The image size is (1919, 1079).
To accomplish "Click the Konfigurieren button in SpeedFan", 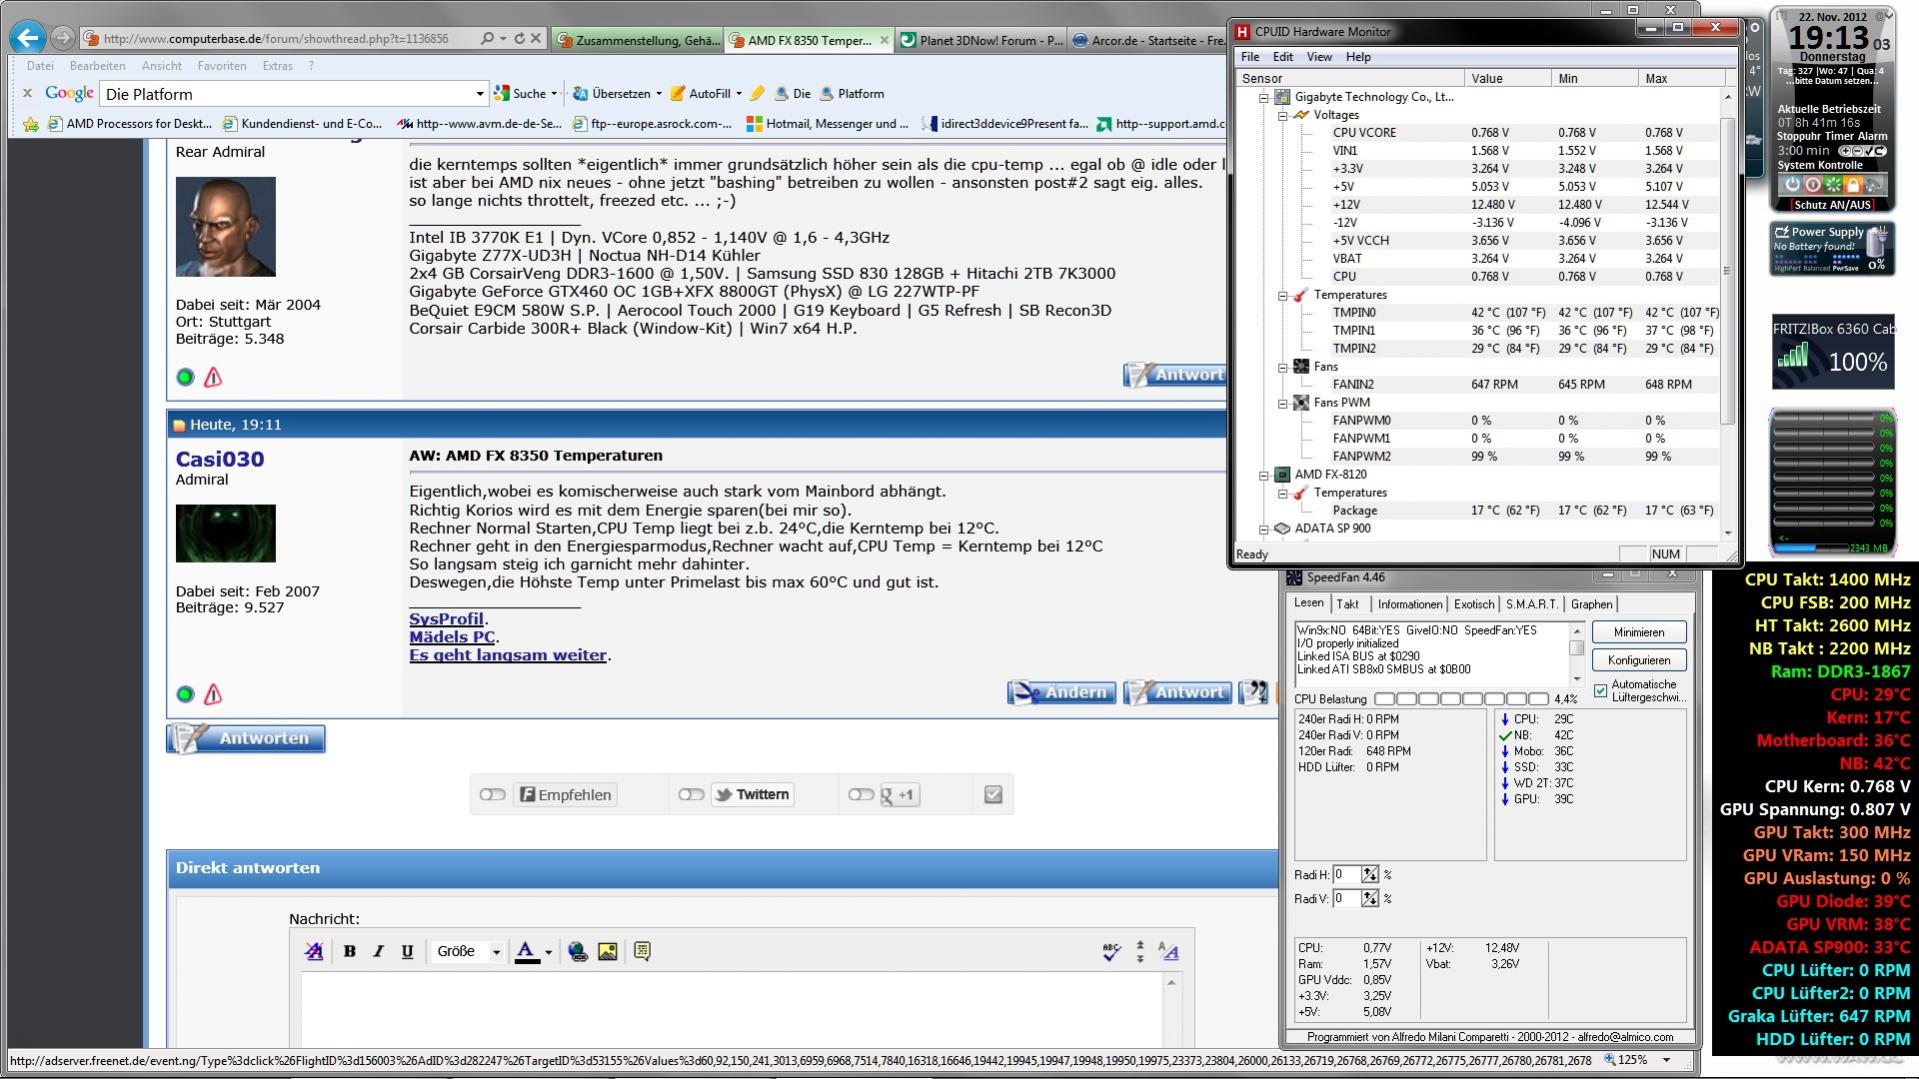I will tap(1638, 660).
